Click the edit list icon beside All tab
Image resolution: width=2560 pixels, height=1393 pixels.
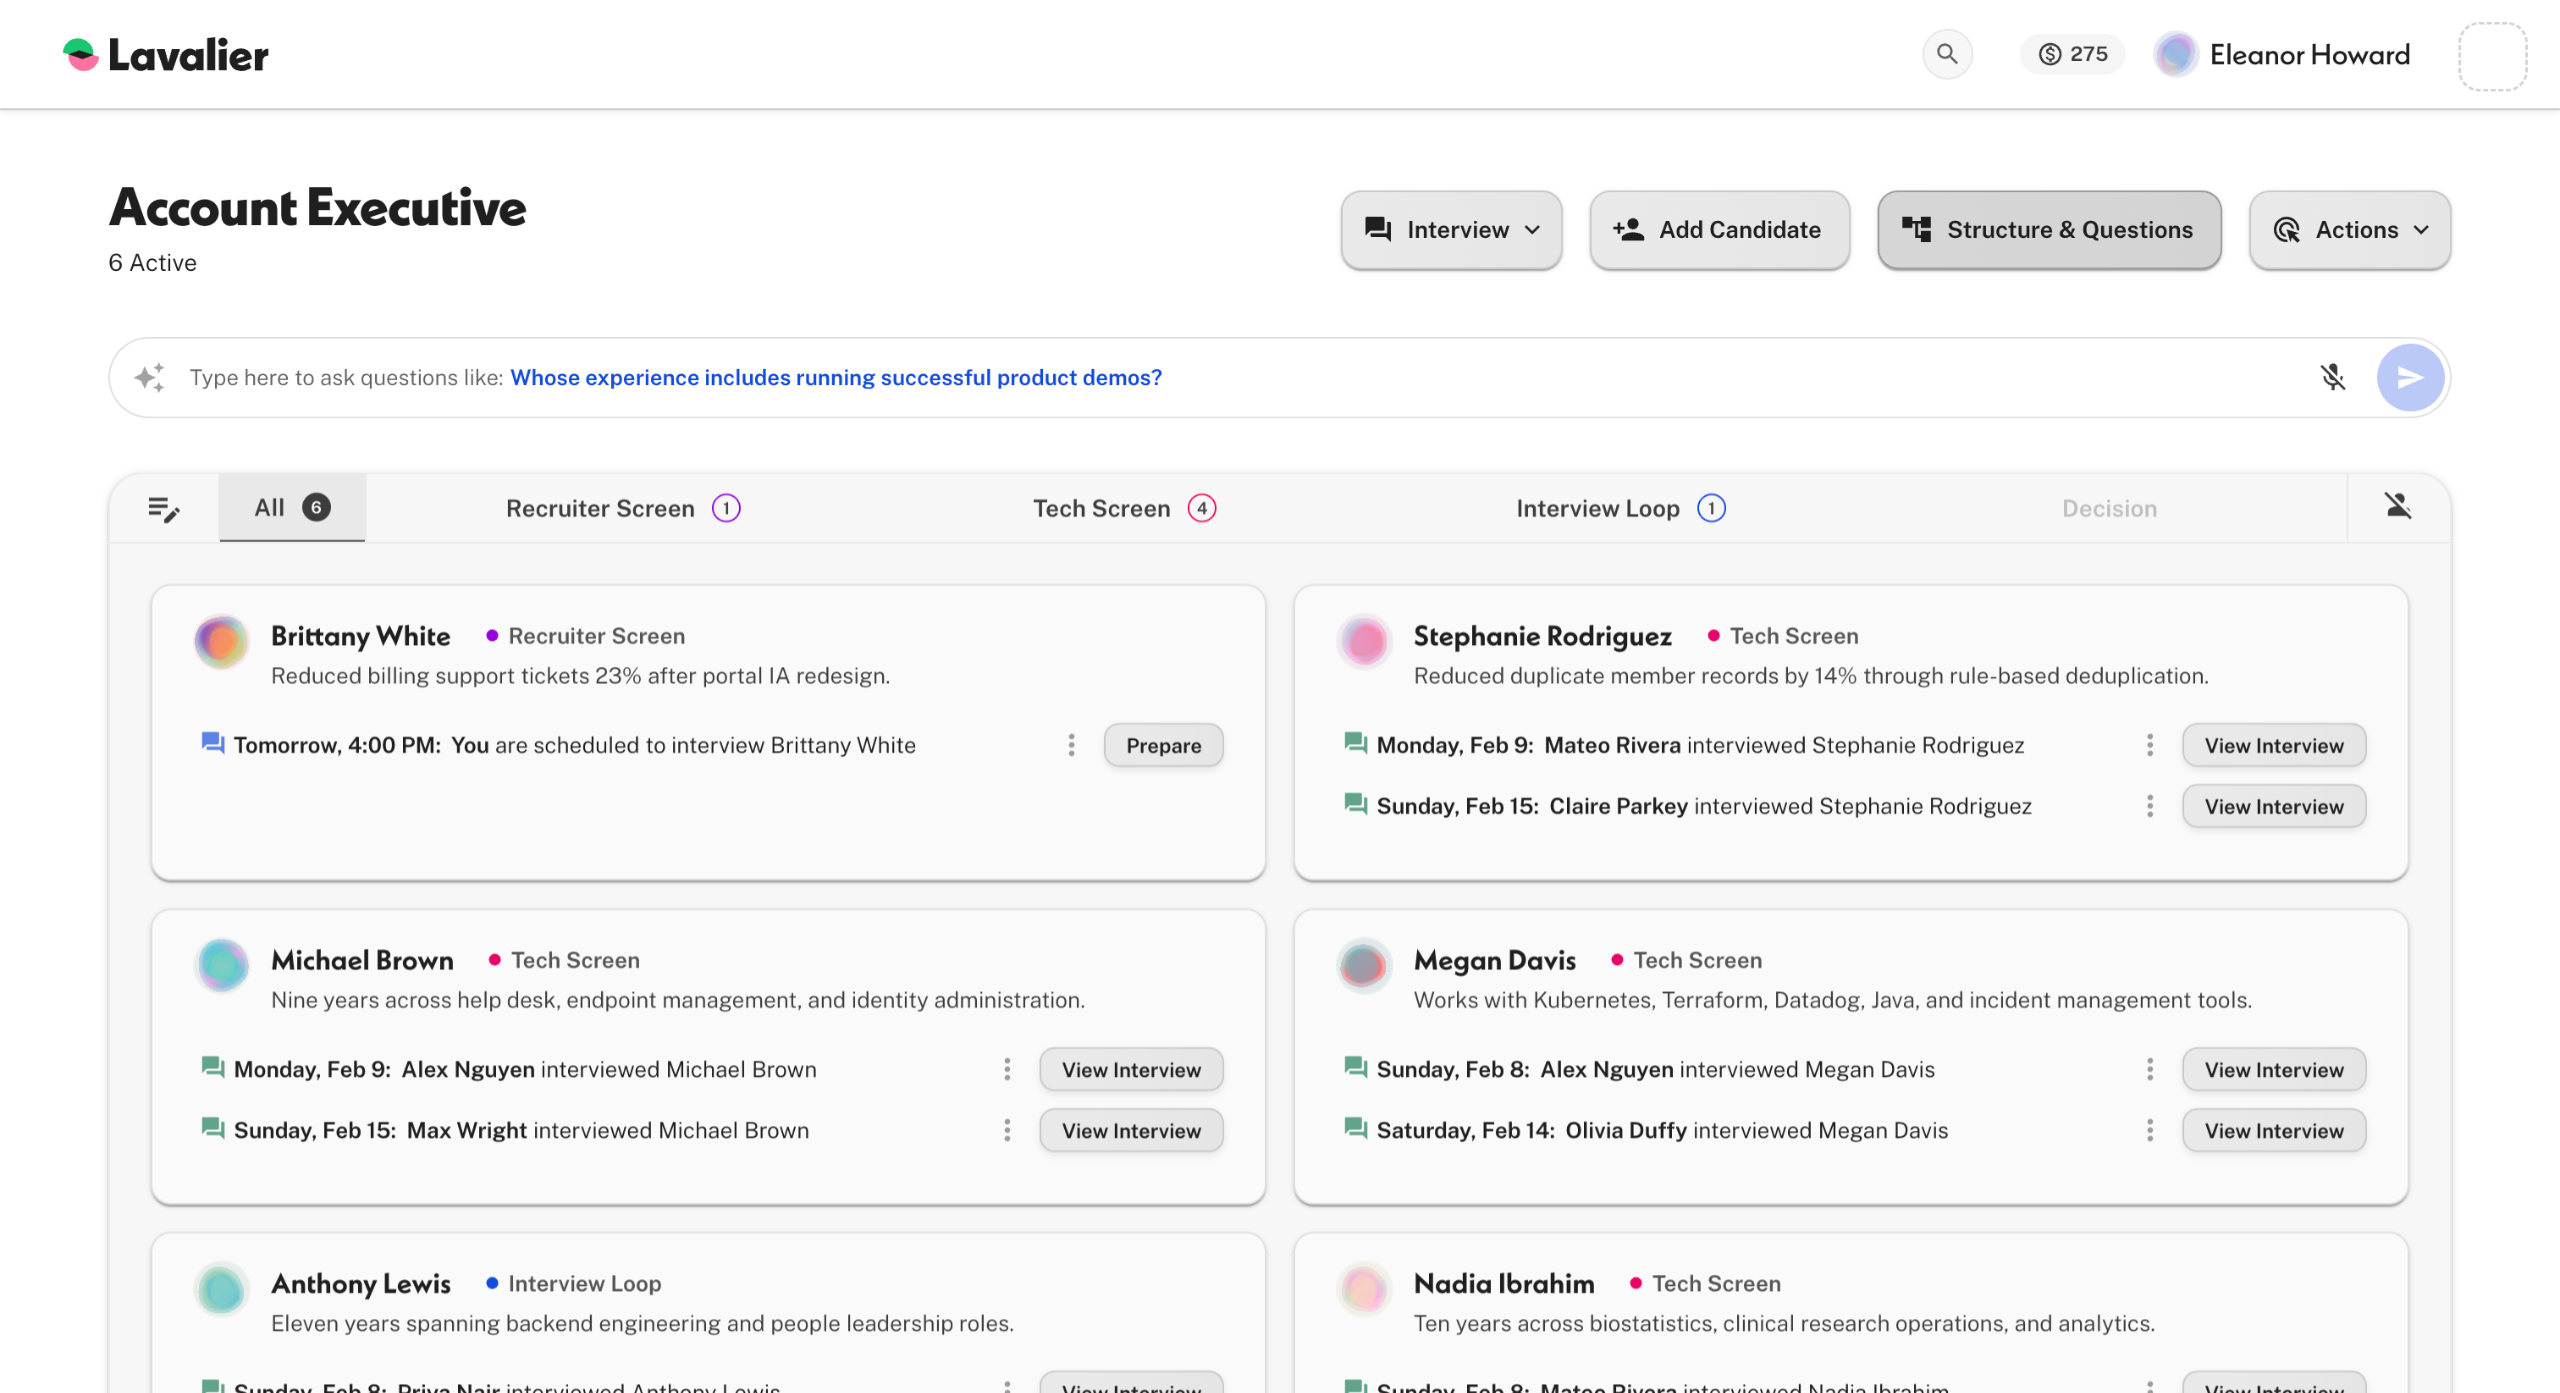[164, 509]
